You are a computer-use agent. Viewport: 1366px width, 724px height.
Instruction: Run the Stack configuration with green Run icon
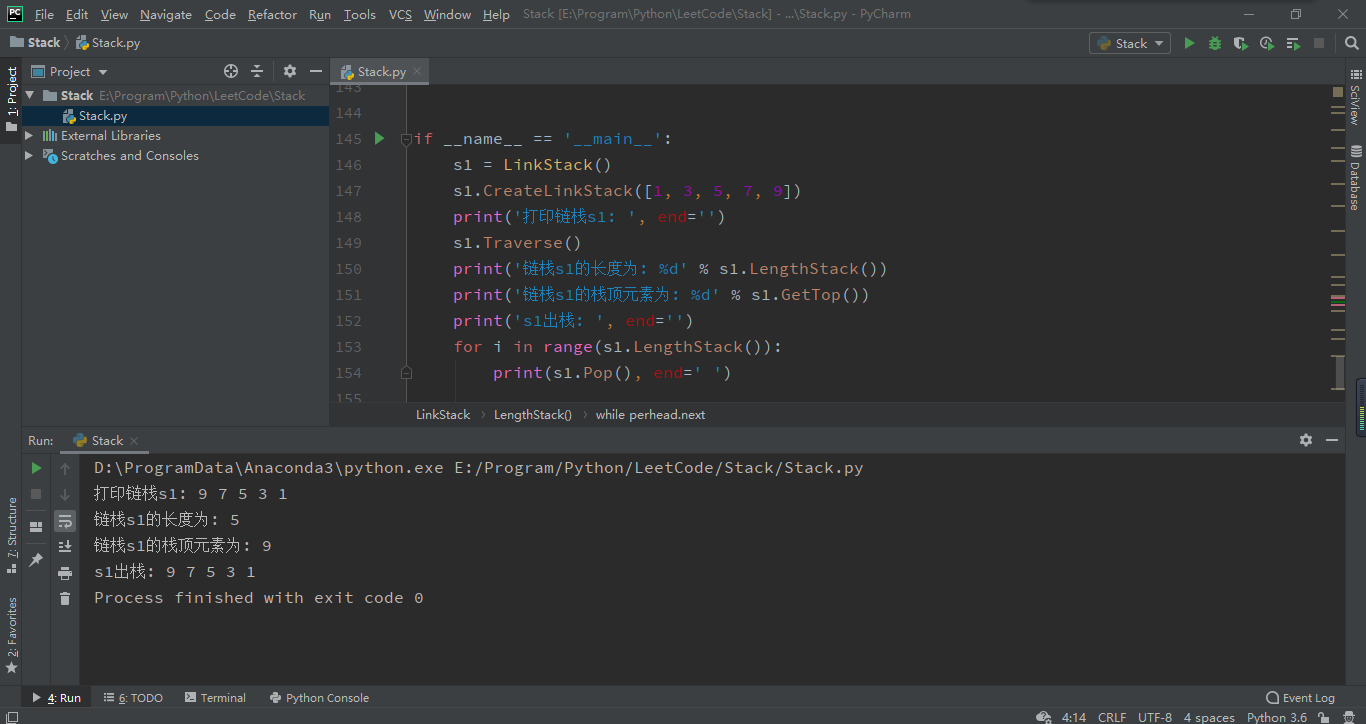[x=1190, y=43]
